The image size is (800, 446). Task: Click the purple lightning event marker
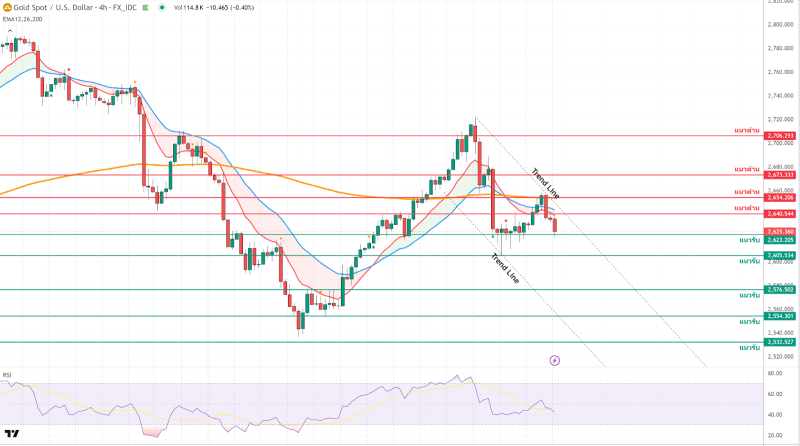tap(555, 359)
